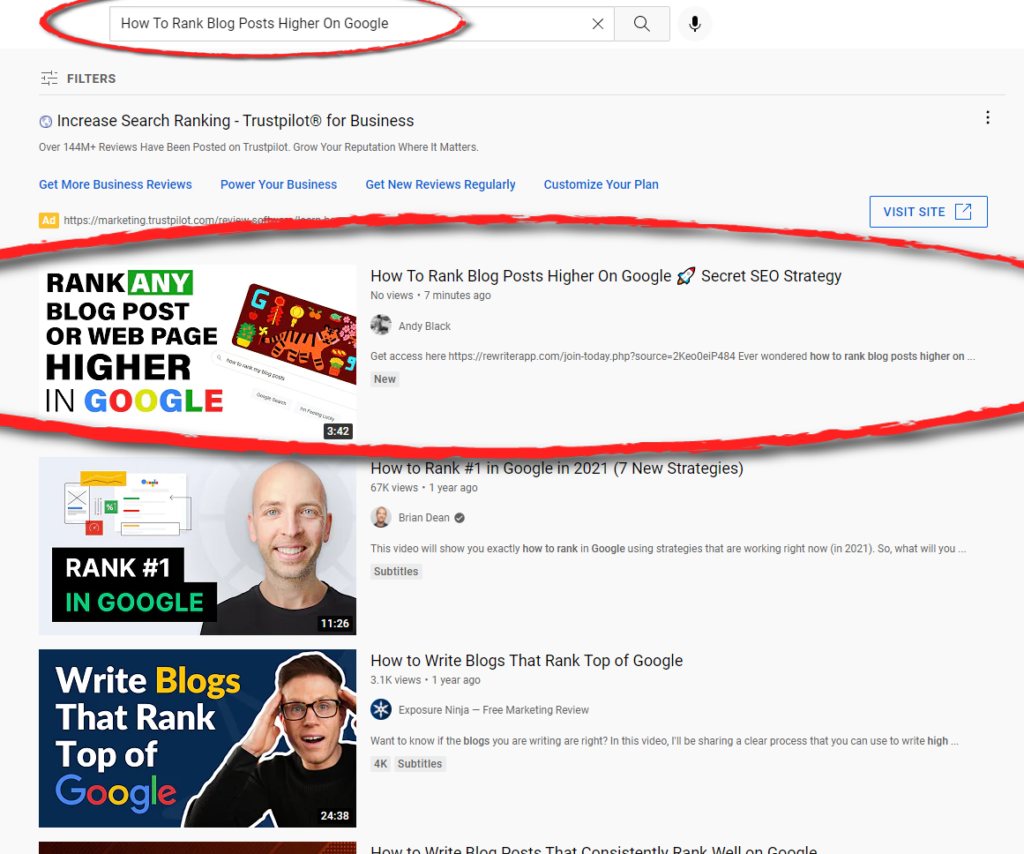Open Get New Reviews Regularly link
The height and width of the screenshot is (854, 1024).
pos(440,185)
